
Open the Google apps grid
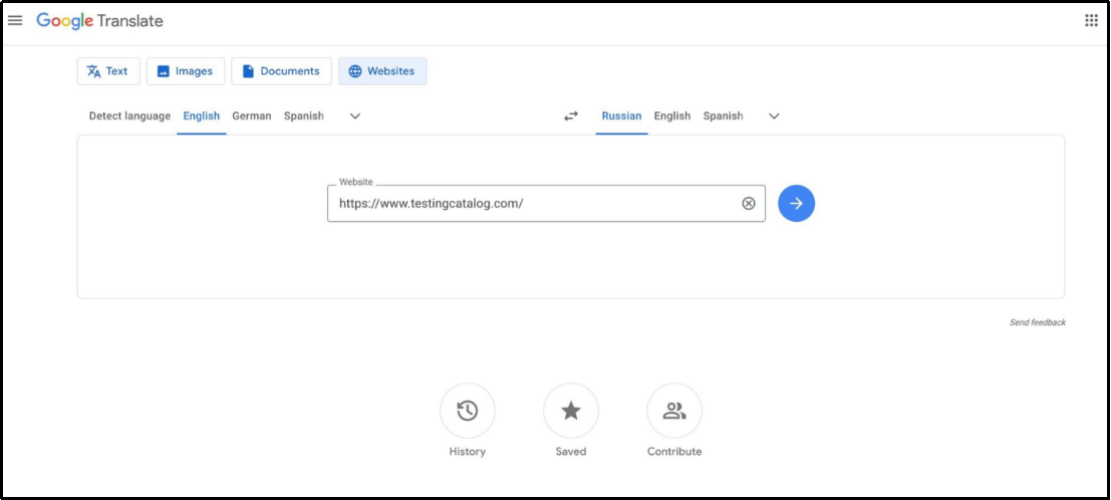point(1091,21)
